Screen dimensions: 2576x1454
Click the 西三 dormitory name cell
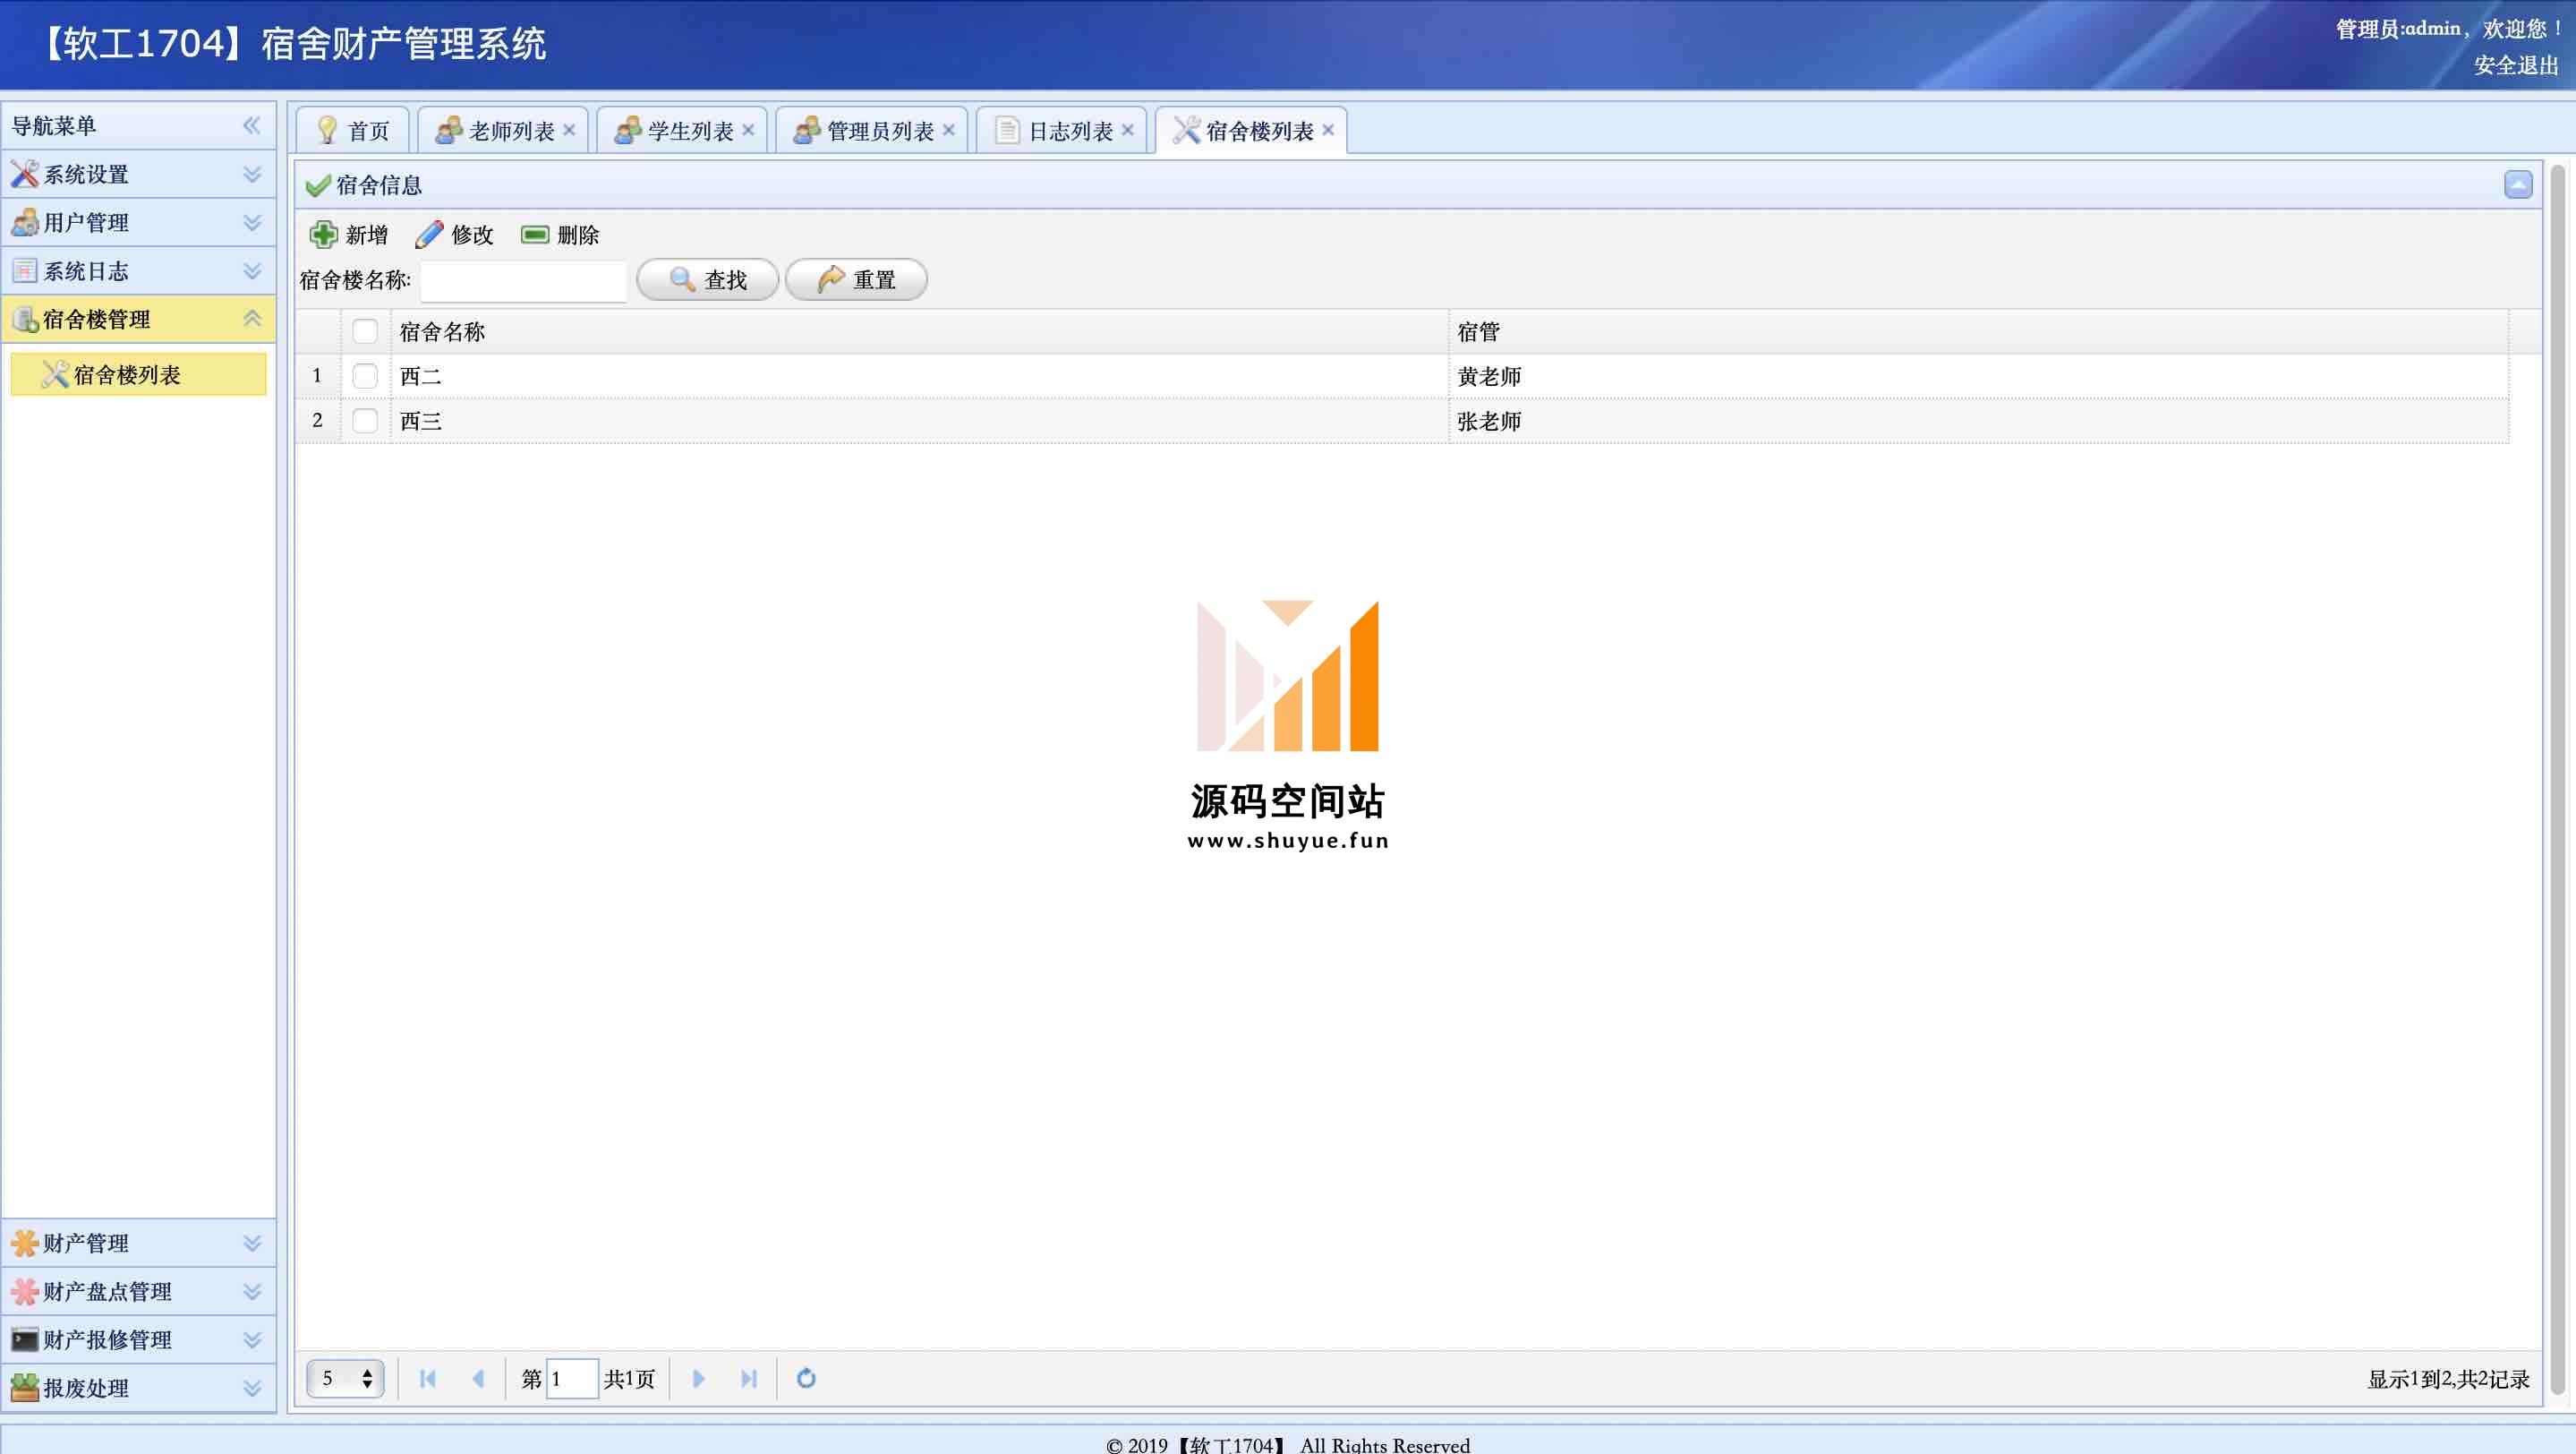tap(919, 421)
